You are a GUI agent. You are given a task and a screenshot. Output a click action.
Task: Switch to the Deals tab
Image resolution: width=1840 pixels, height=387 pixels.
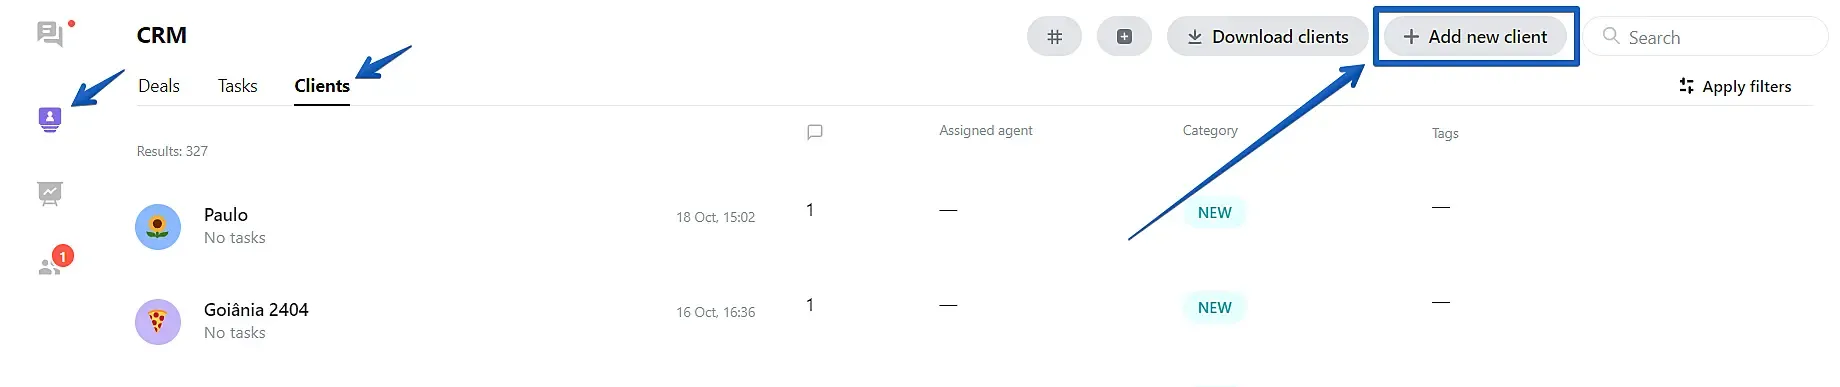coord(159,86)
